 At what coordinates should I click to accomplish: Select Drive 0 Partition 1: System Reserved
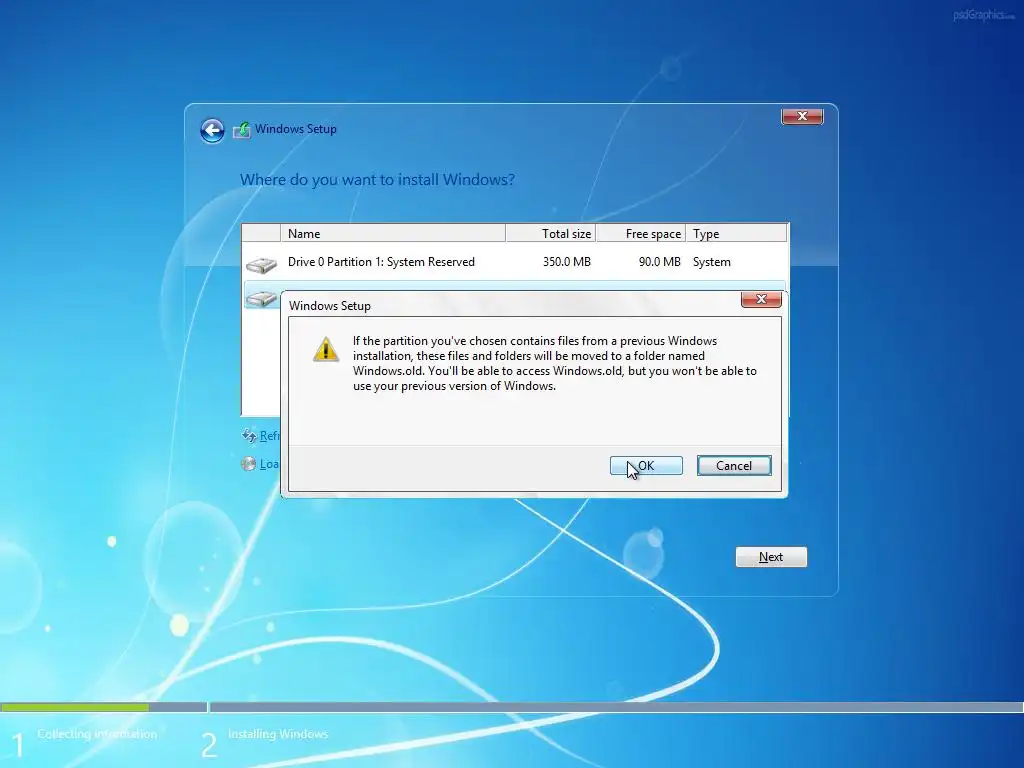515,262
